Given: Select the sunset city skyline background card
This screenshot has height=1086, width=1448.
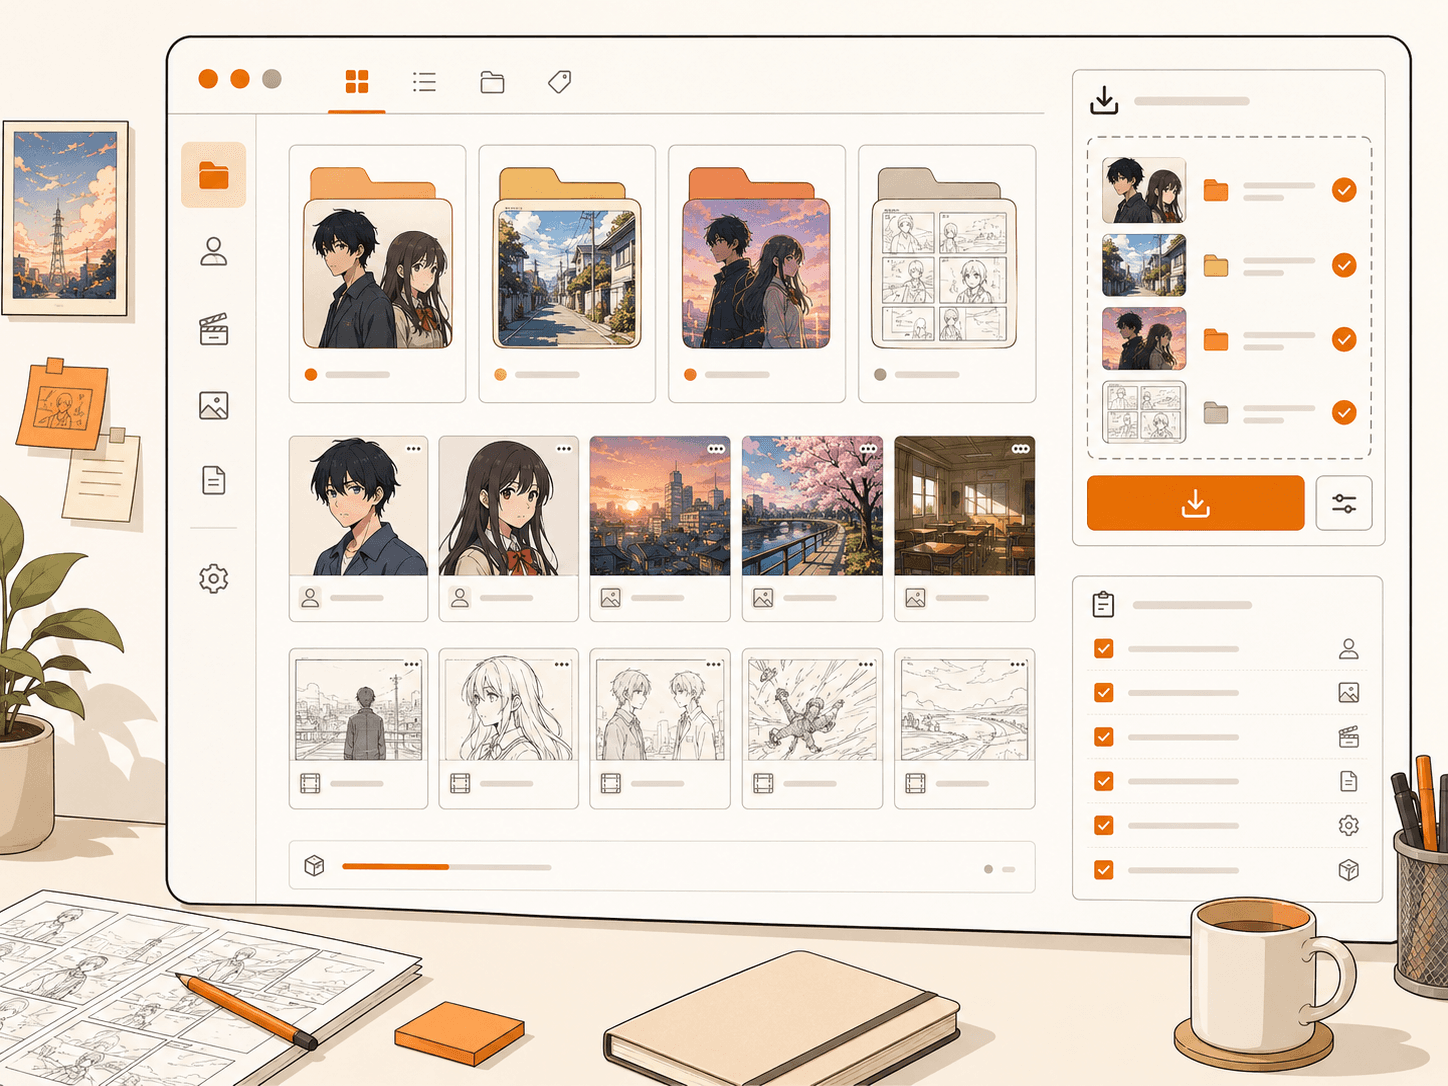Looking at the screenshot, I should pyautogui.click(x=660, y=528).
